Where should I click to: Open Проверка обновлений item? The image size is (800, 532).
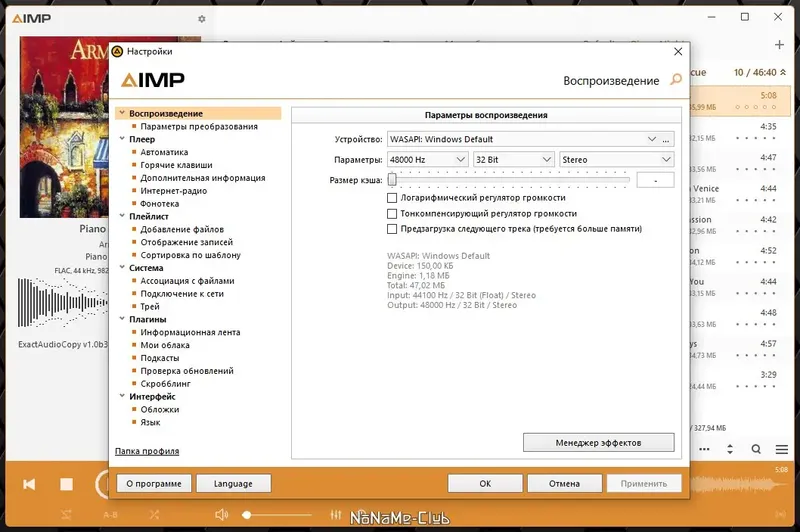coord(187,371)
